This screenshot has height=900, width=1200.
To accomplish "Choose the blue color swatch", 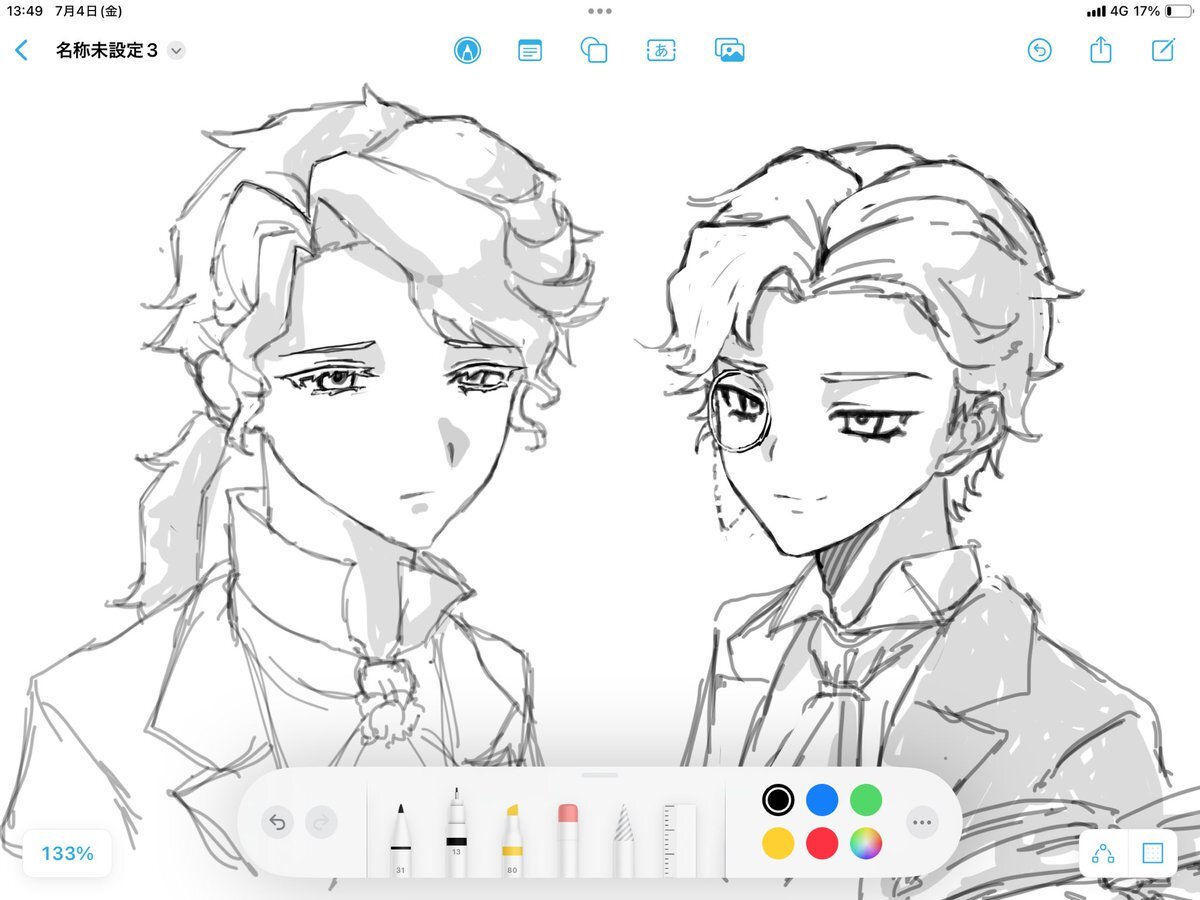I will (822, 799).
